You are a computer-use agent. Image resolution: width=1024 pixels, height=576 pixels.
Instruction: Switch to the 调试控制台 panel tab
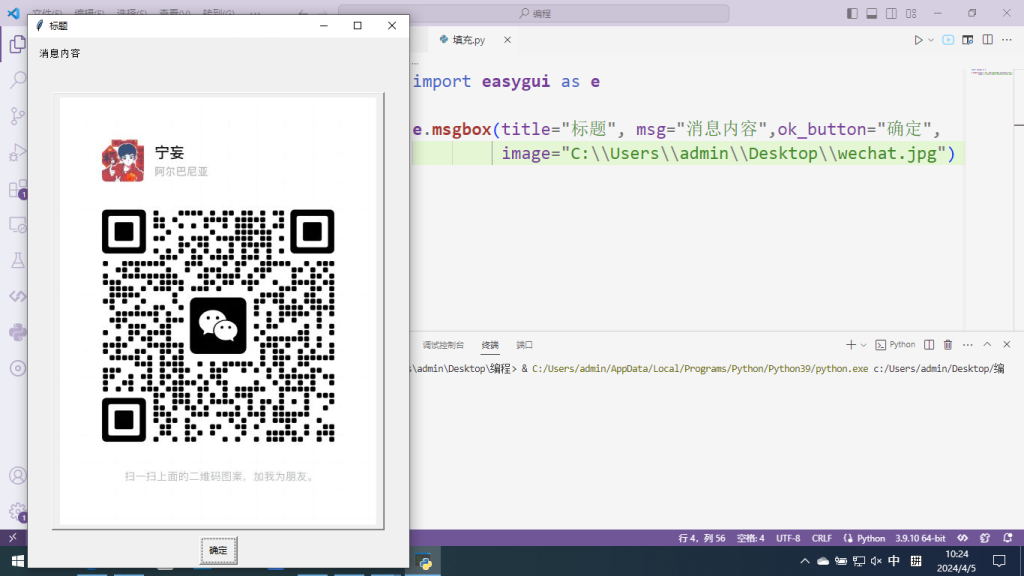pos(443,345)
